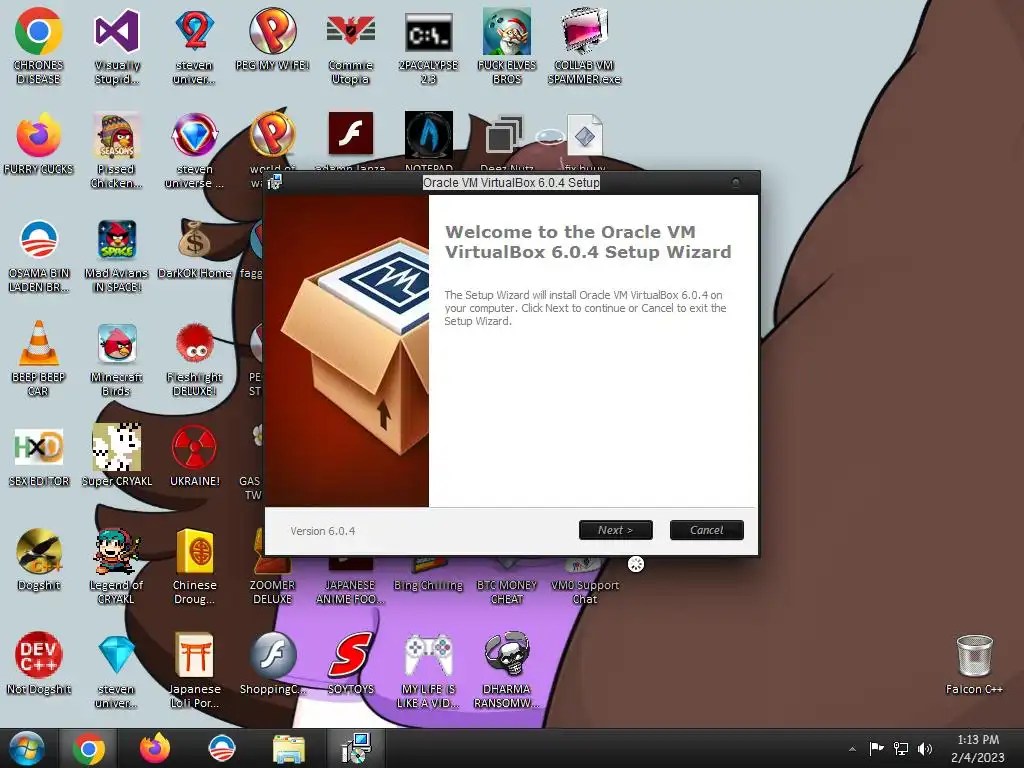Click the Next button in VirtualBox Setup
The image size is (1024, 768).
(x=615, y=530)
